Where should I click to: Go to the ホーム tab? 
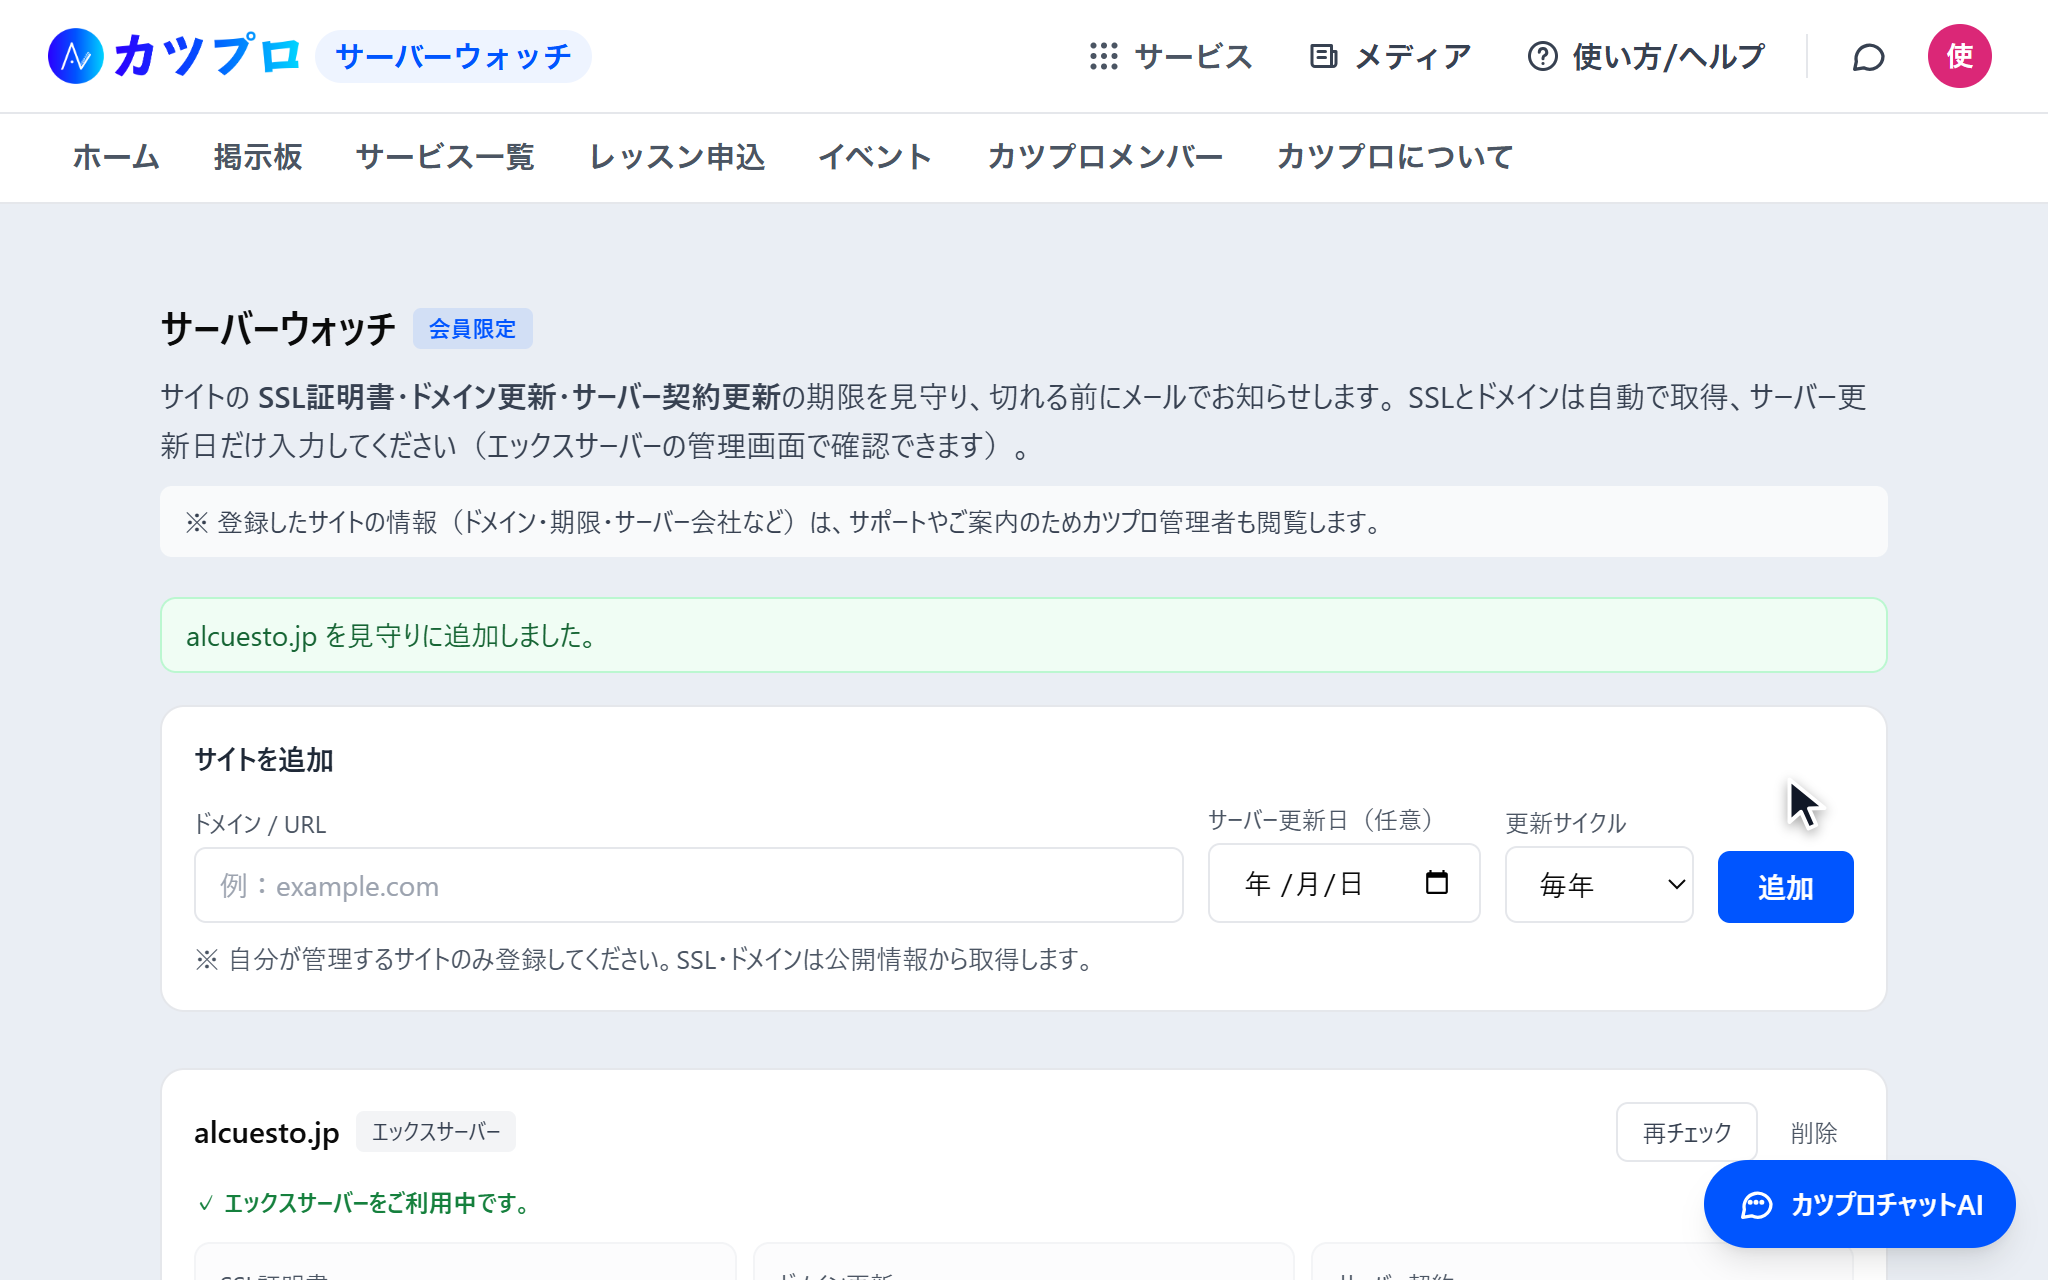click(116, 157)
